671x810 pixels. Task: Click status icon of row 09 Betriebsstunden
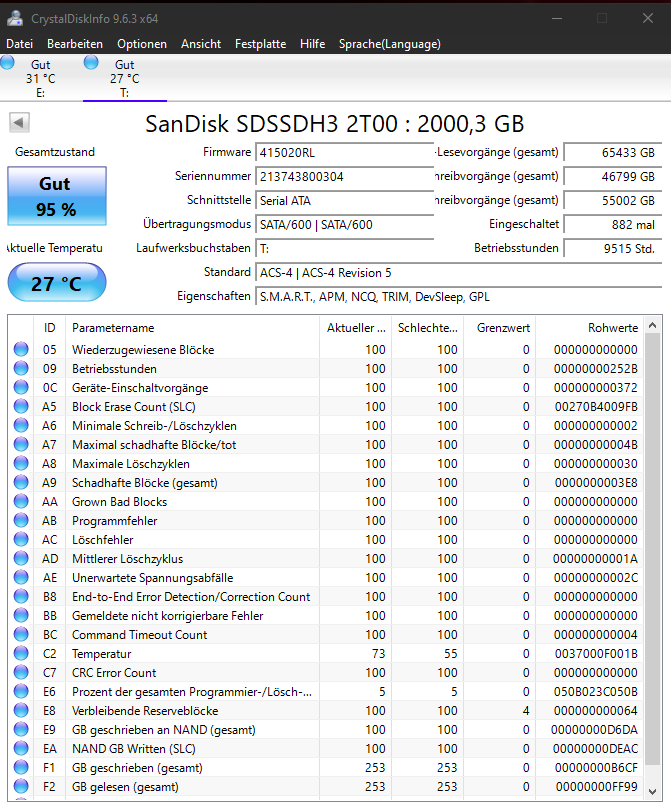(x=21, y=368)
